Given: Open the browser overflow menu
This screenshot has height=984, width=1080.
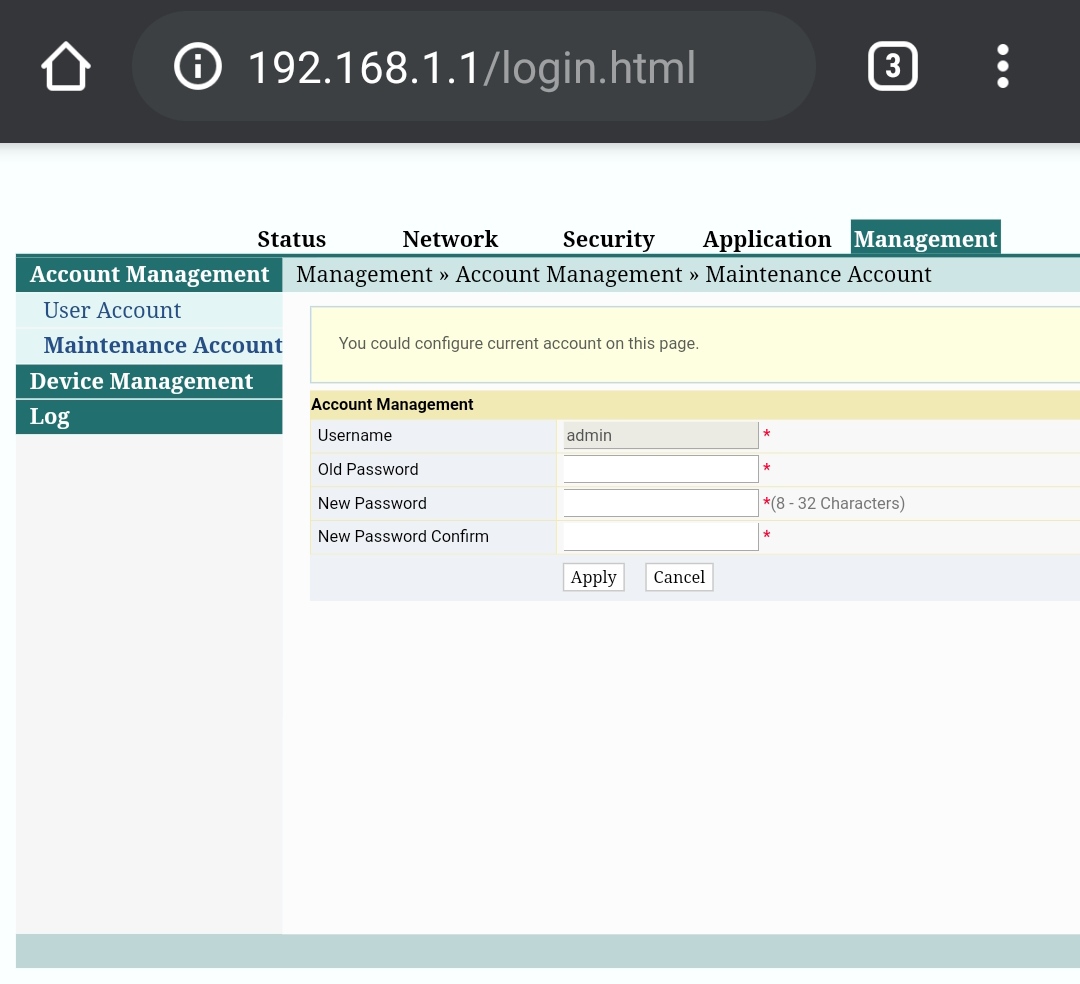Looking at the screenshot, I should point(1002,66).
